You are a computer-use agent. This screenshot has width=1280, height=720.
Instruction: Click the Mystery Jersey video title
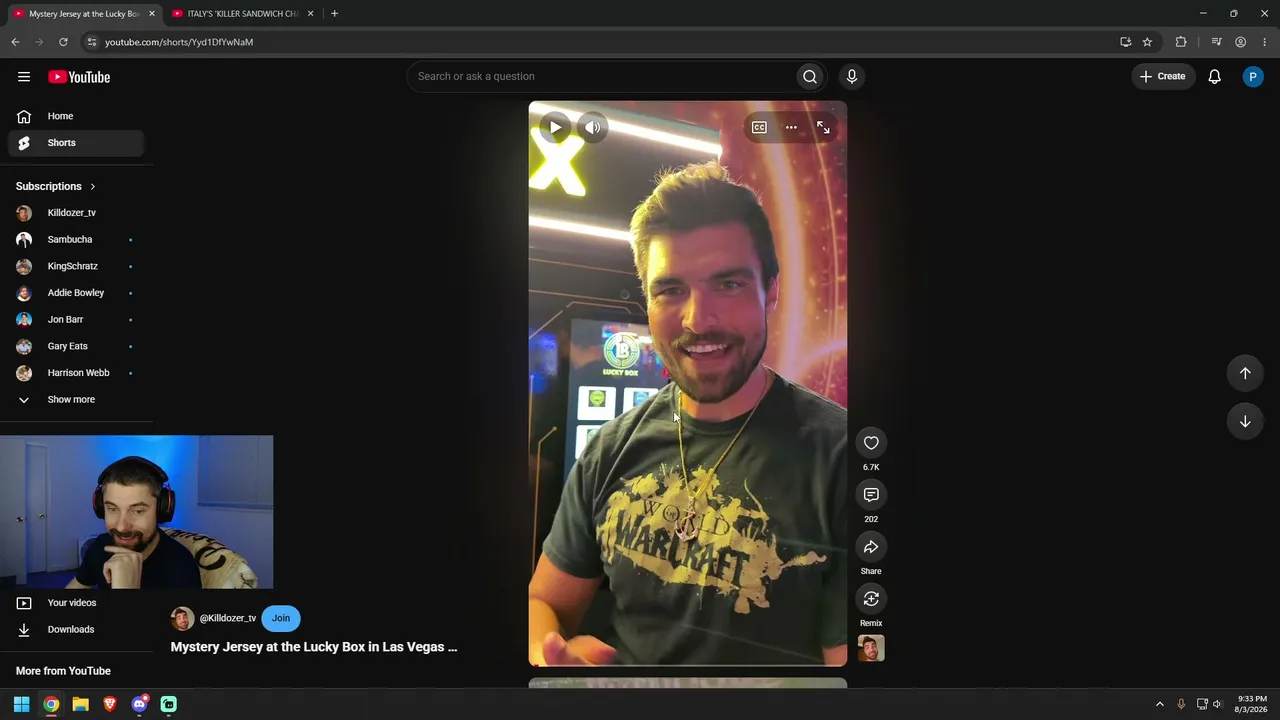[314, 647]
